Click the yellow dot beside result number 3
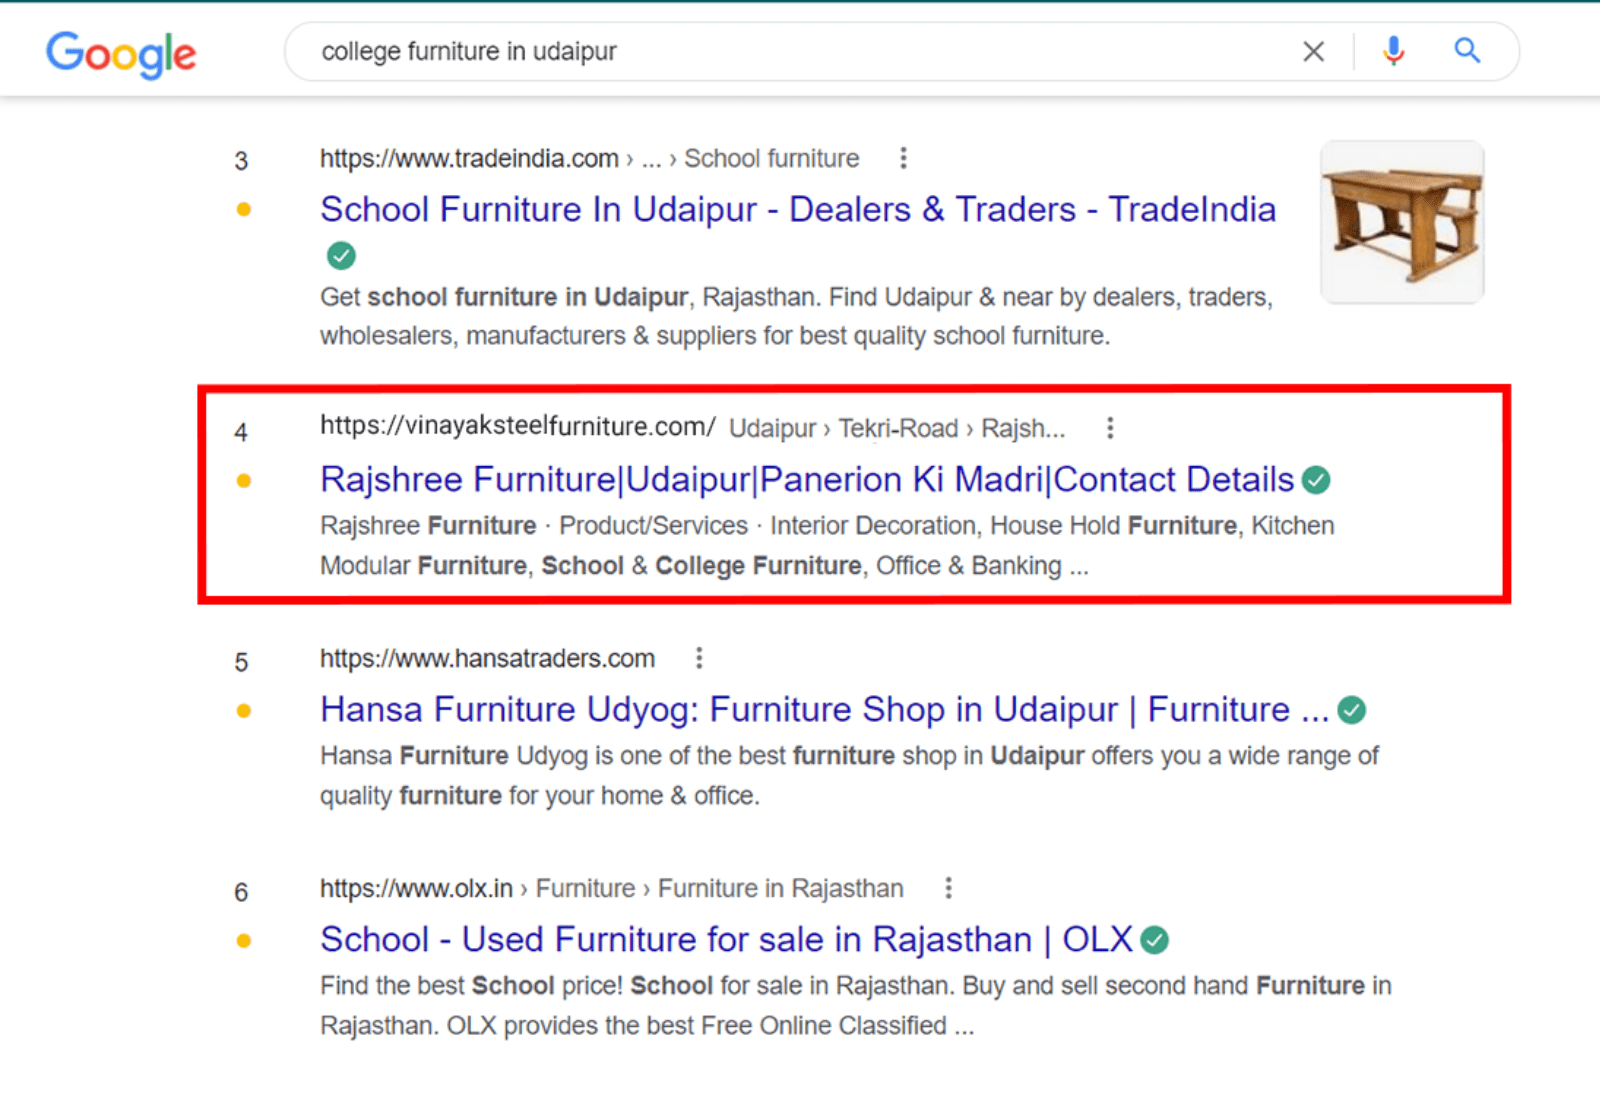The image size is (1600, 1100). 243,210
